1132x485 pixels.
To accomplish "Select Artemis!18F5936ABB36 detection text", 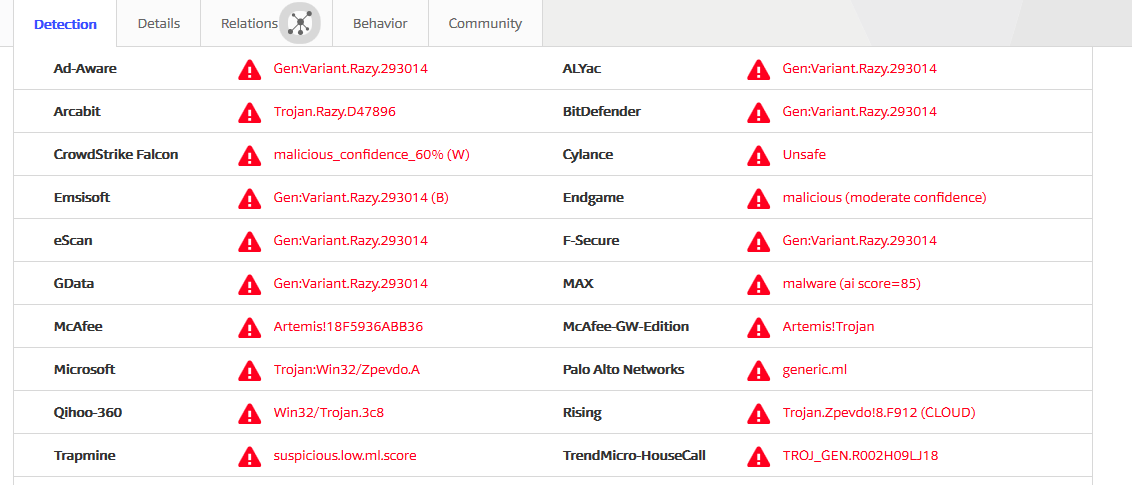I will click(x=349, y=326).
